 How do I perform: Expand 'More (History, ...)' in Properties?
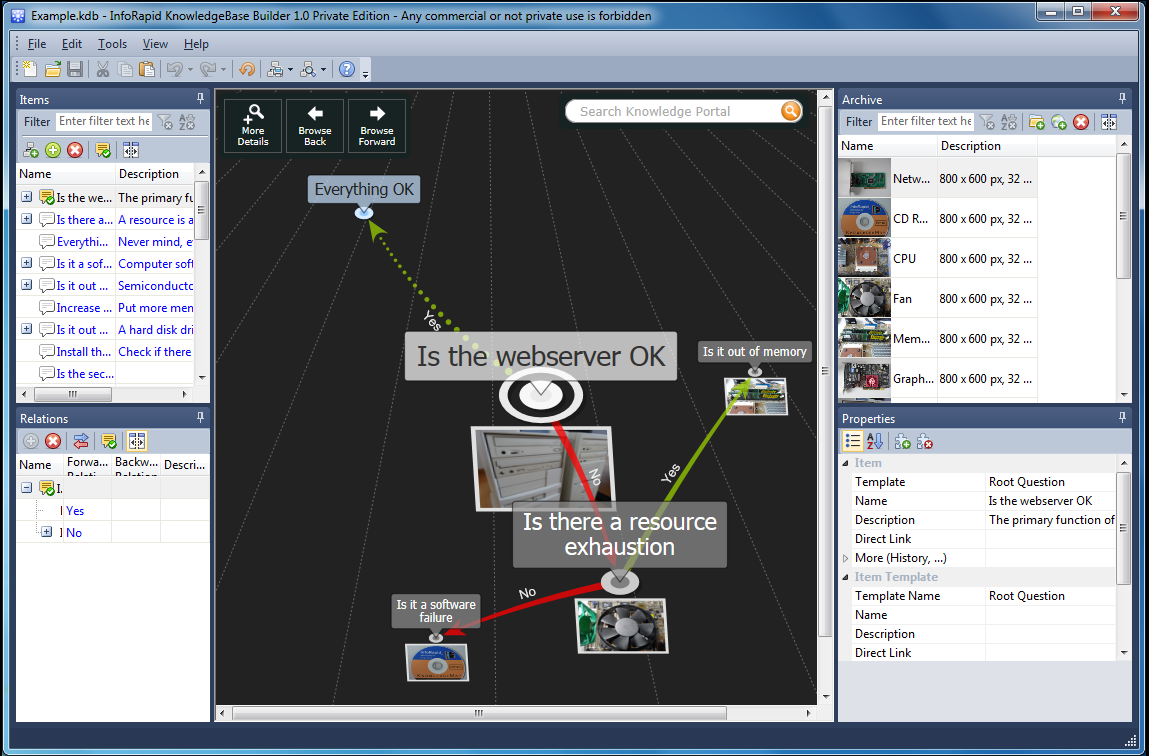(x=848, y=557)
